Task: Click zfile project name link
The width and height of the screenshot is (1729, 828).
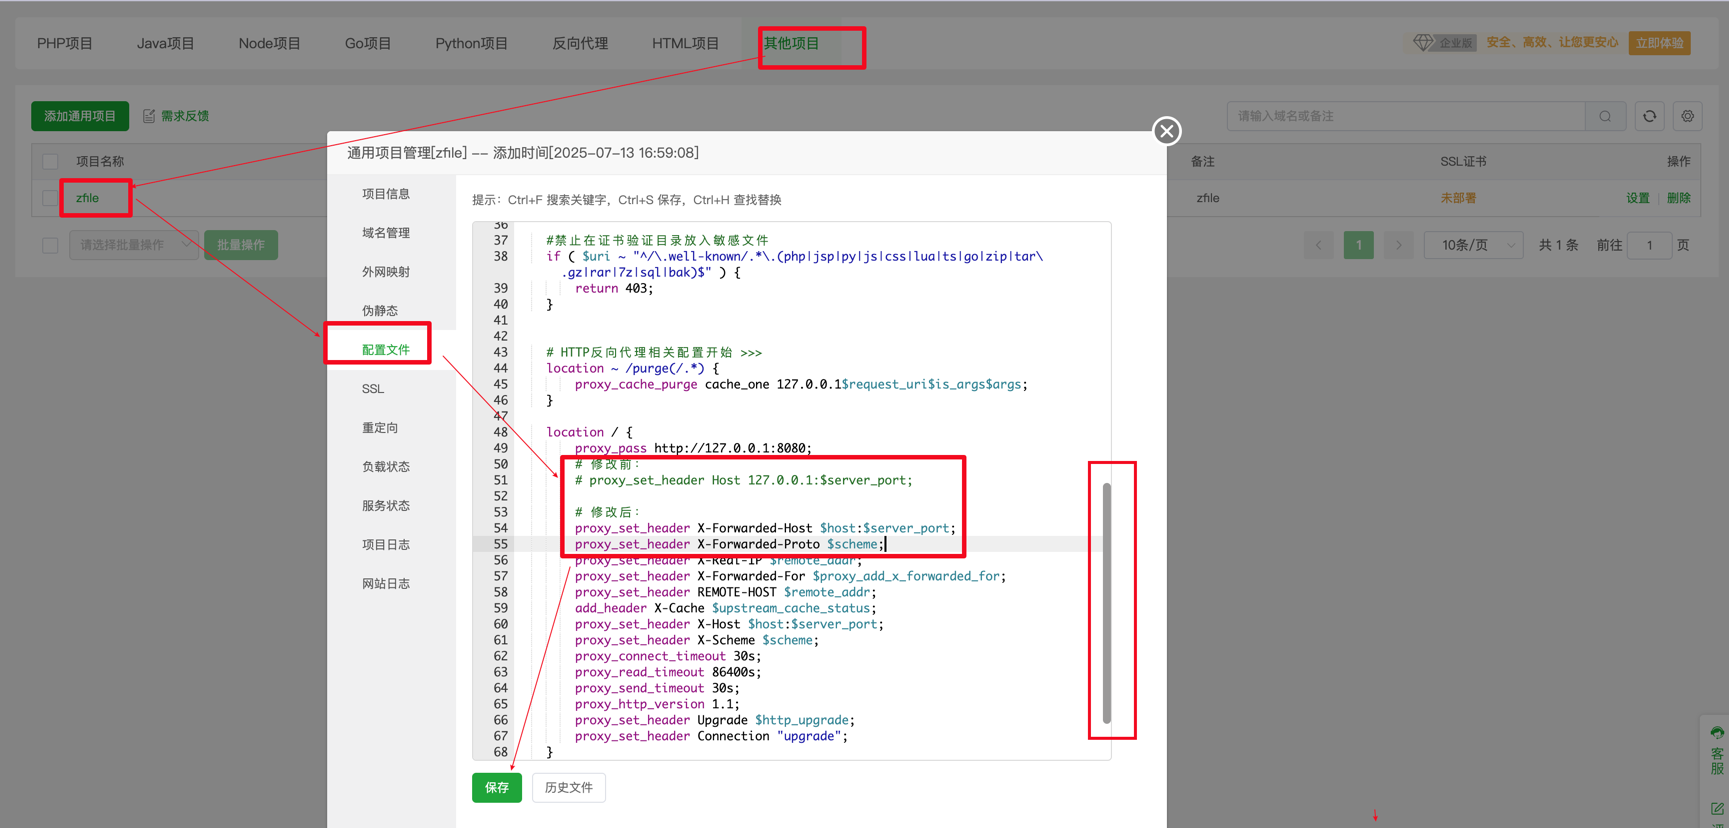Action: (88, 198)
